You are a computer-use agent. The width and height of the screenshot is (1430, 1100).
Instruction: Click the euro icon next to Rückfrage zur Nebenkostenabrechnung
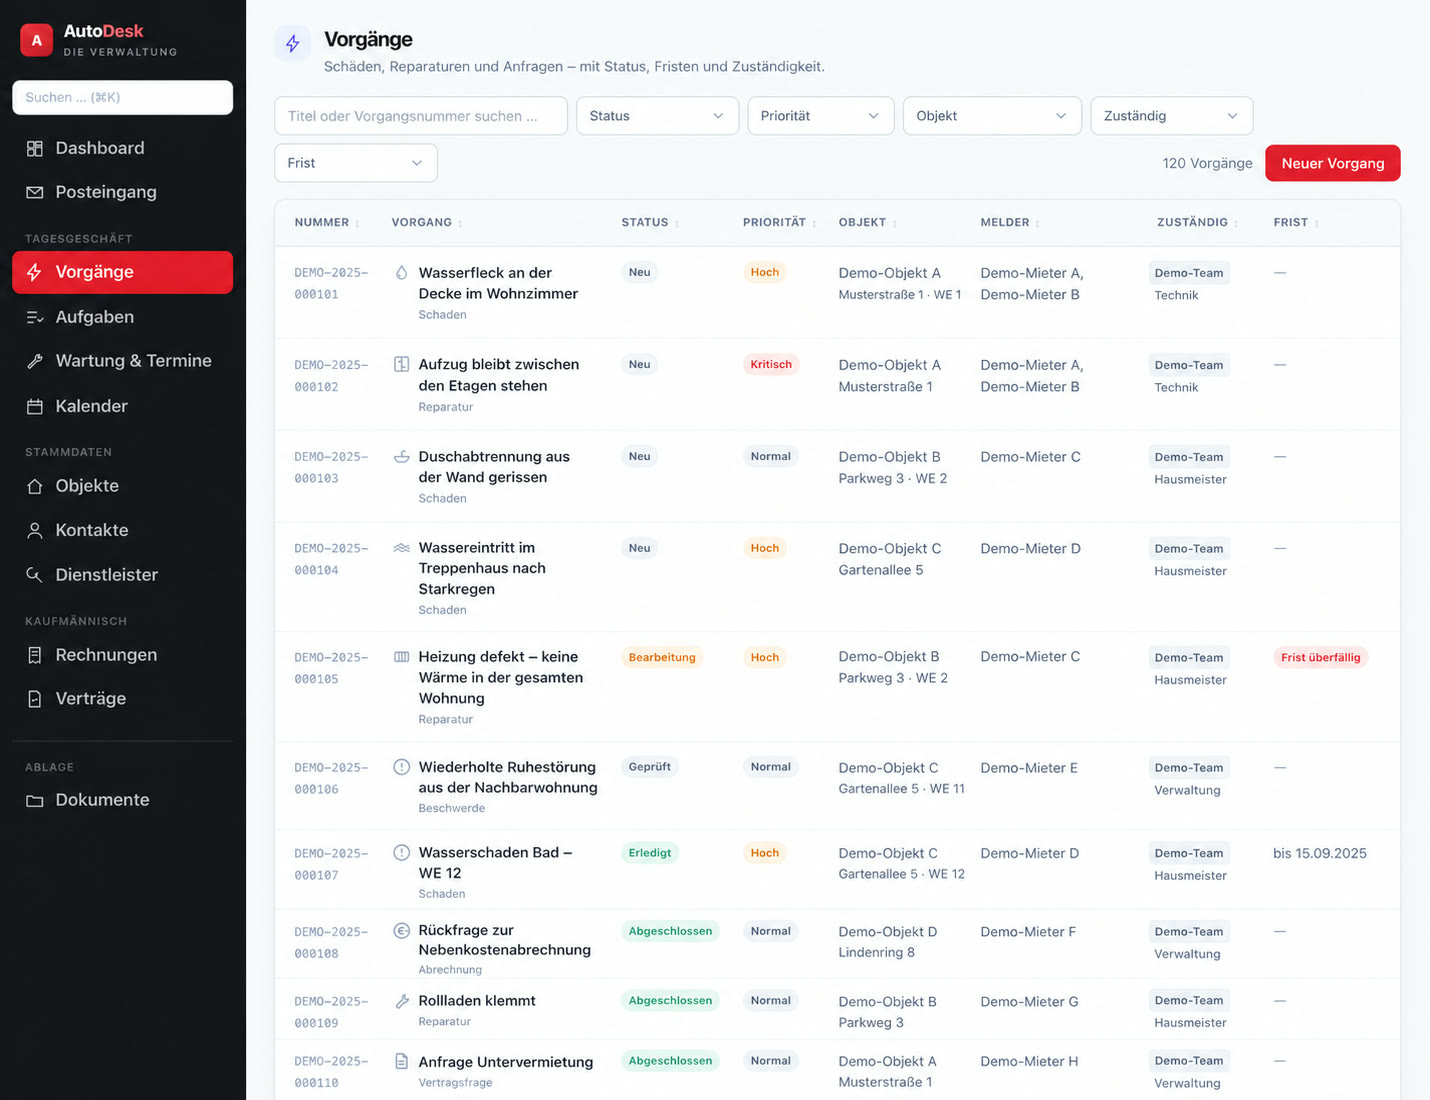pos(401,930)
